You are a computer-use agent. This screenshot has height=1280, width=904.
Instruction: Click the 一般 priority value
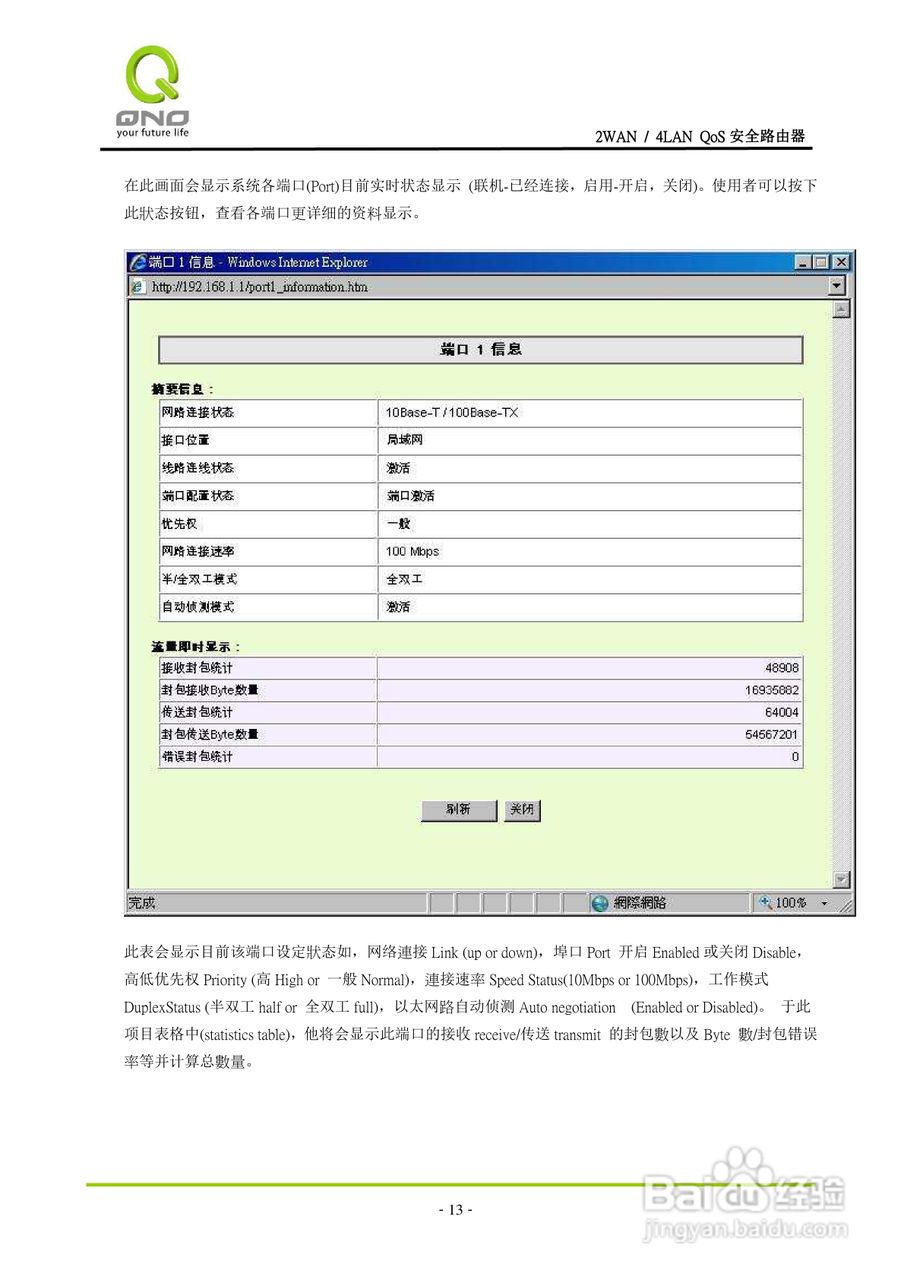[398, 524]
